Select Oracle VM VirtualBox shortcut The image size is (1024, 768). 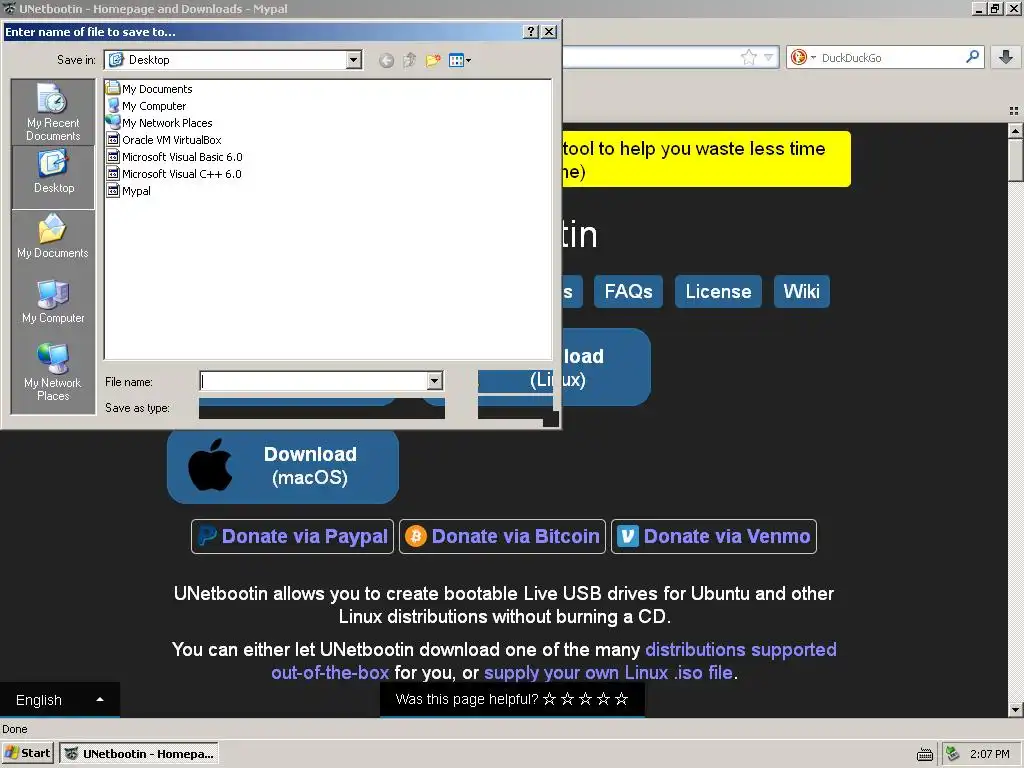pos(164,140)
